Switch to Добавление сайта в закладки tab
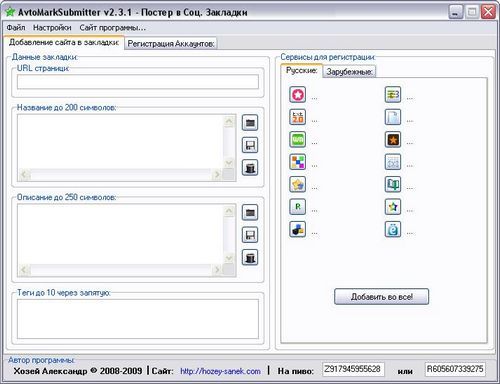 pyautogui.click(x=64, y=42)
